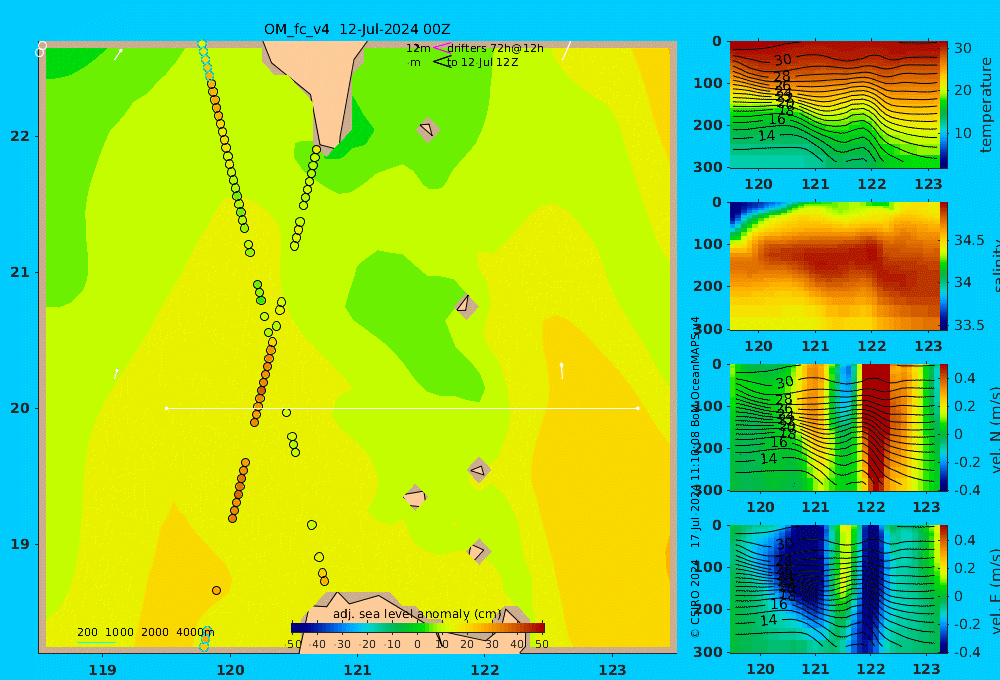
Task: Click longitude label 121 on the main map
Action: pos(357,670)
